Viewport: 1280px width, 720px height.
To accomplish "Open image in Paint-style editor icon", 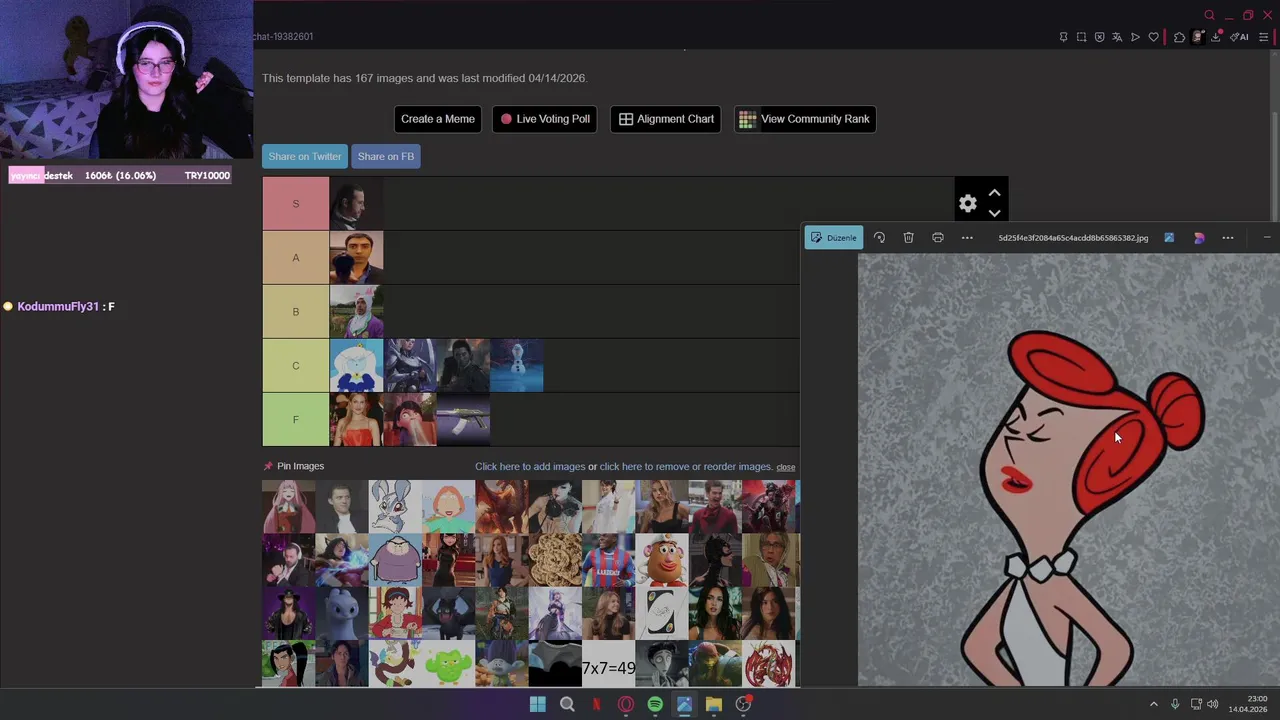I will point(1169,238).
